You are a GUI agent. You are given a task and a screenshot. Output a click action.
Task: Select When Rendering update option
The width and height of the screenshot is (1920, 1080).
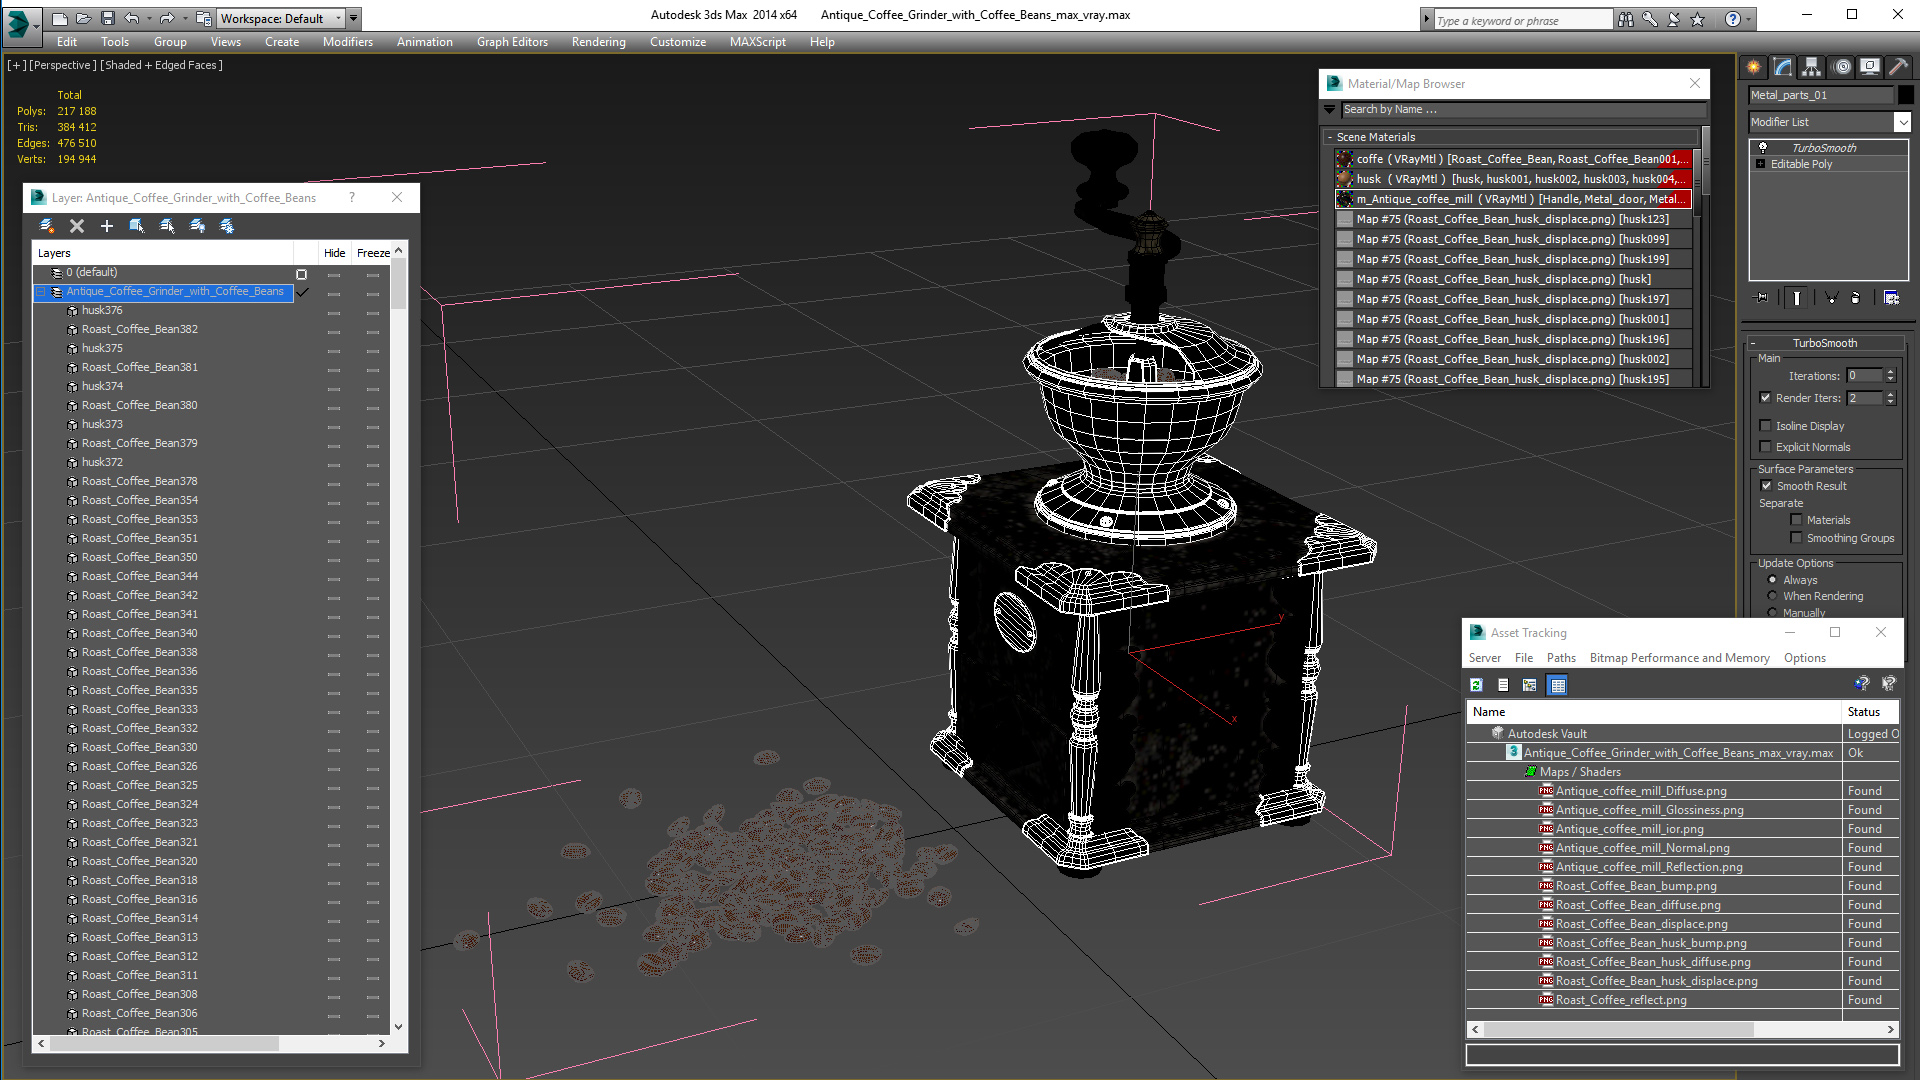[x=1773, y=596]
